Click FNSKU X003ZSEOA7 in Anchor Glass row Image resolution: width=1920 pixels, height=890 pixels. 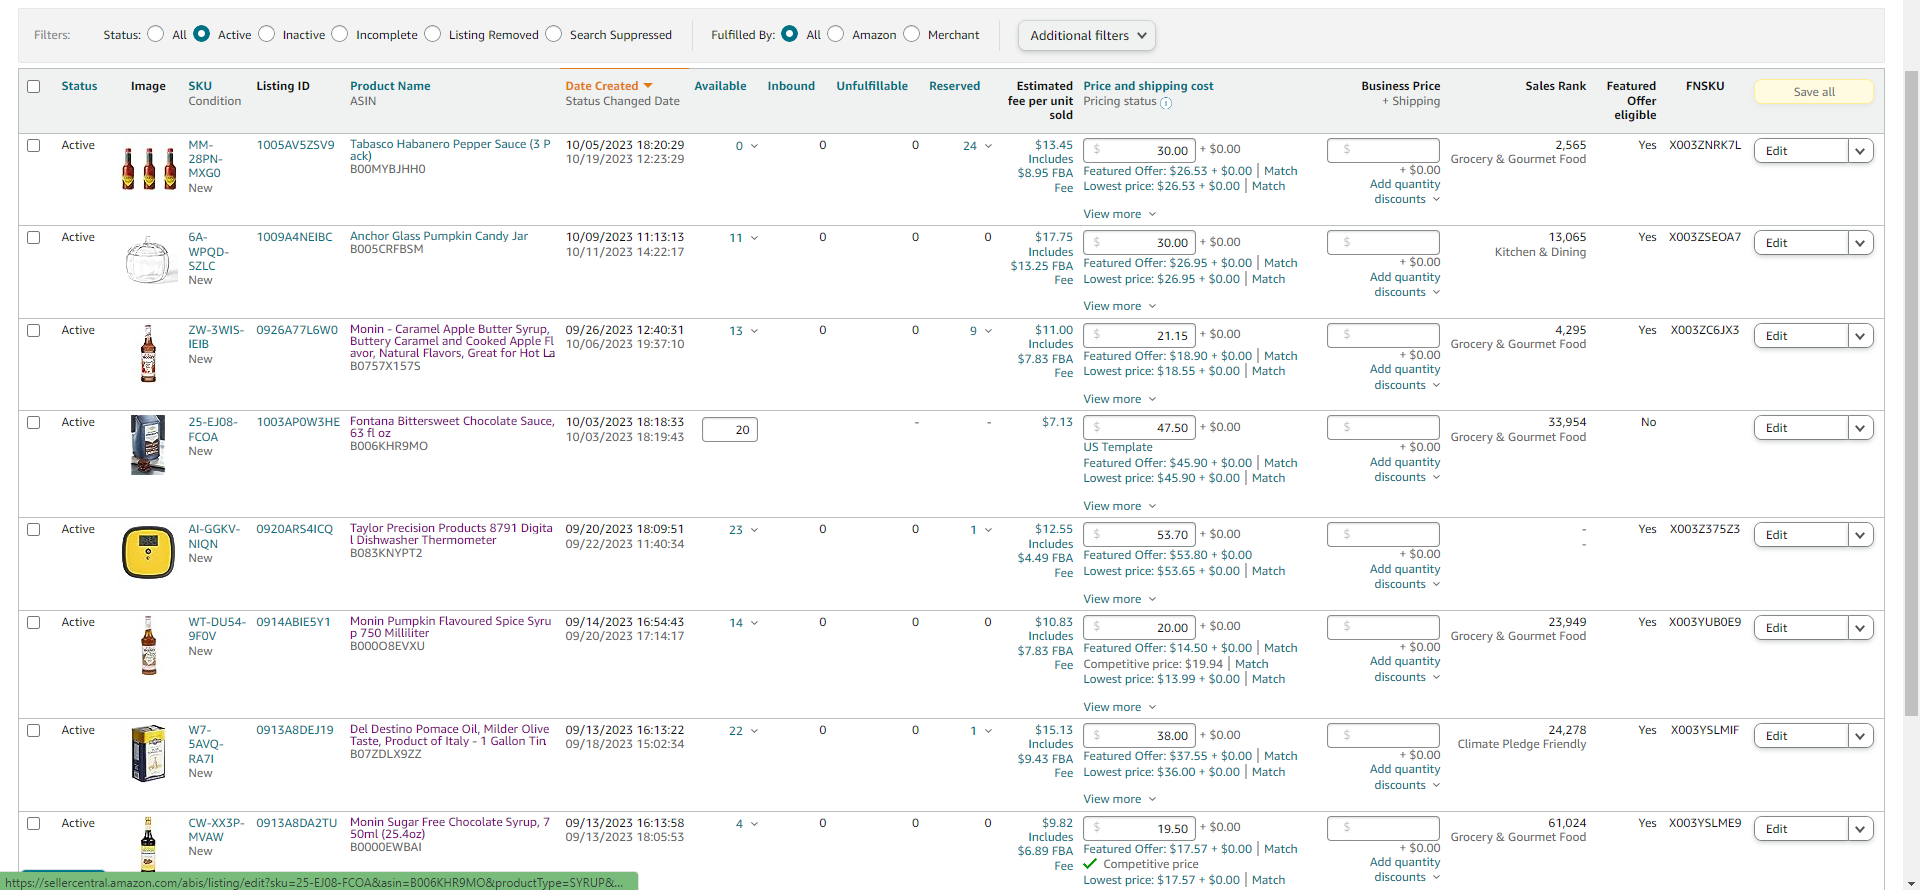[1705, 237]
